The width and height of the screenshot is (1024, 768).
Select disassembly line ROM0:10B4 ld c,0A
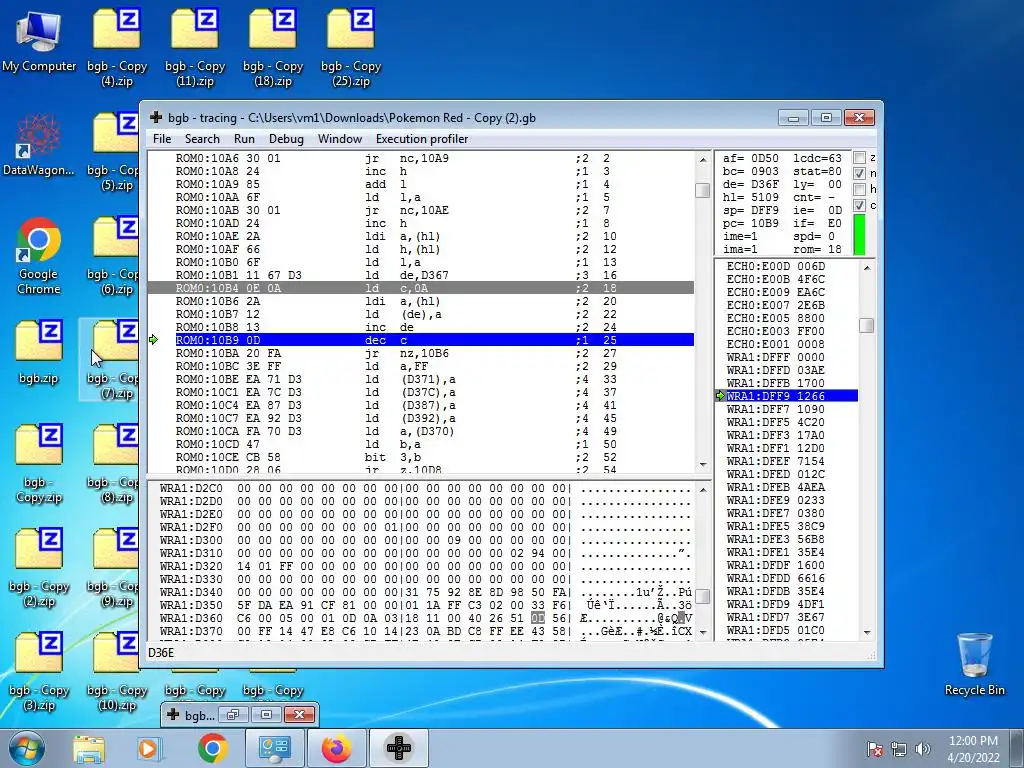click(x=421, y=288)
